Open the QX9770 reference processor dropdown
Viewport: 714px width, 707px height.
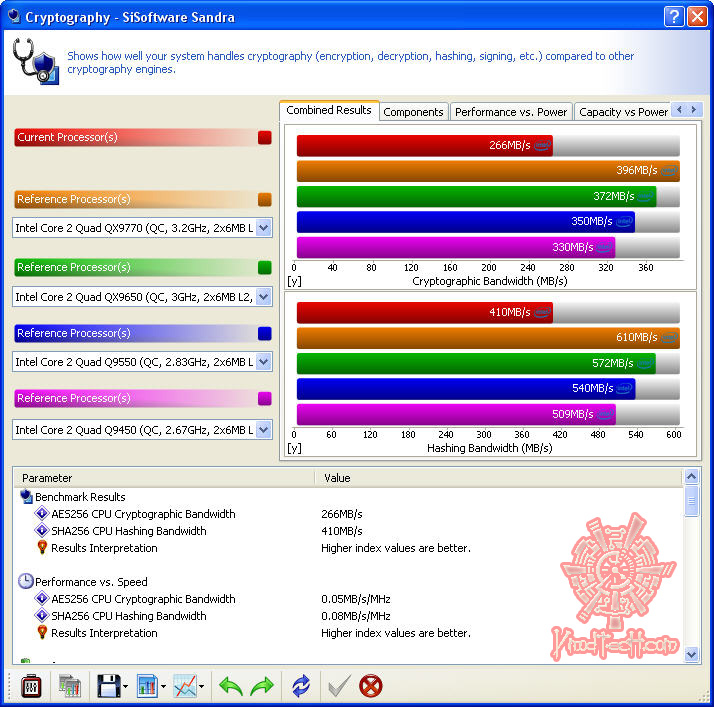[x=264, y=228]
